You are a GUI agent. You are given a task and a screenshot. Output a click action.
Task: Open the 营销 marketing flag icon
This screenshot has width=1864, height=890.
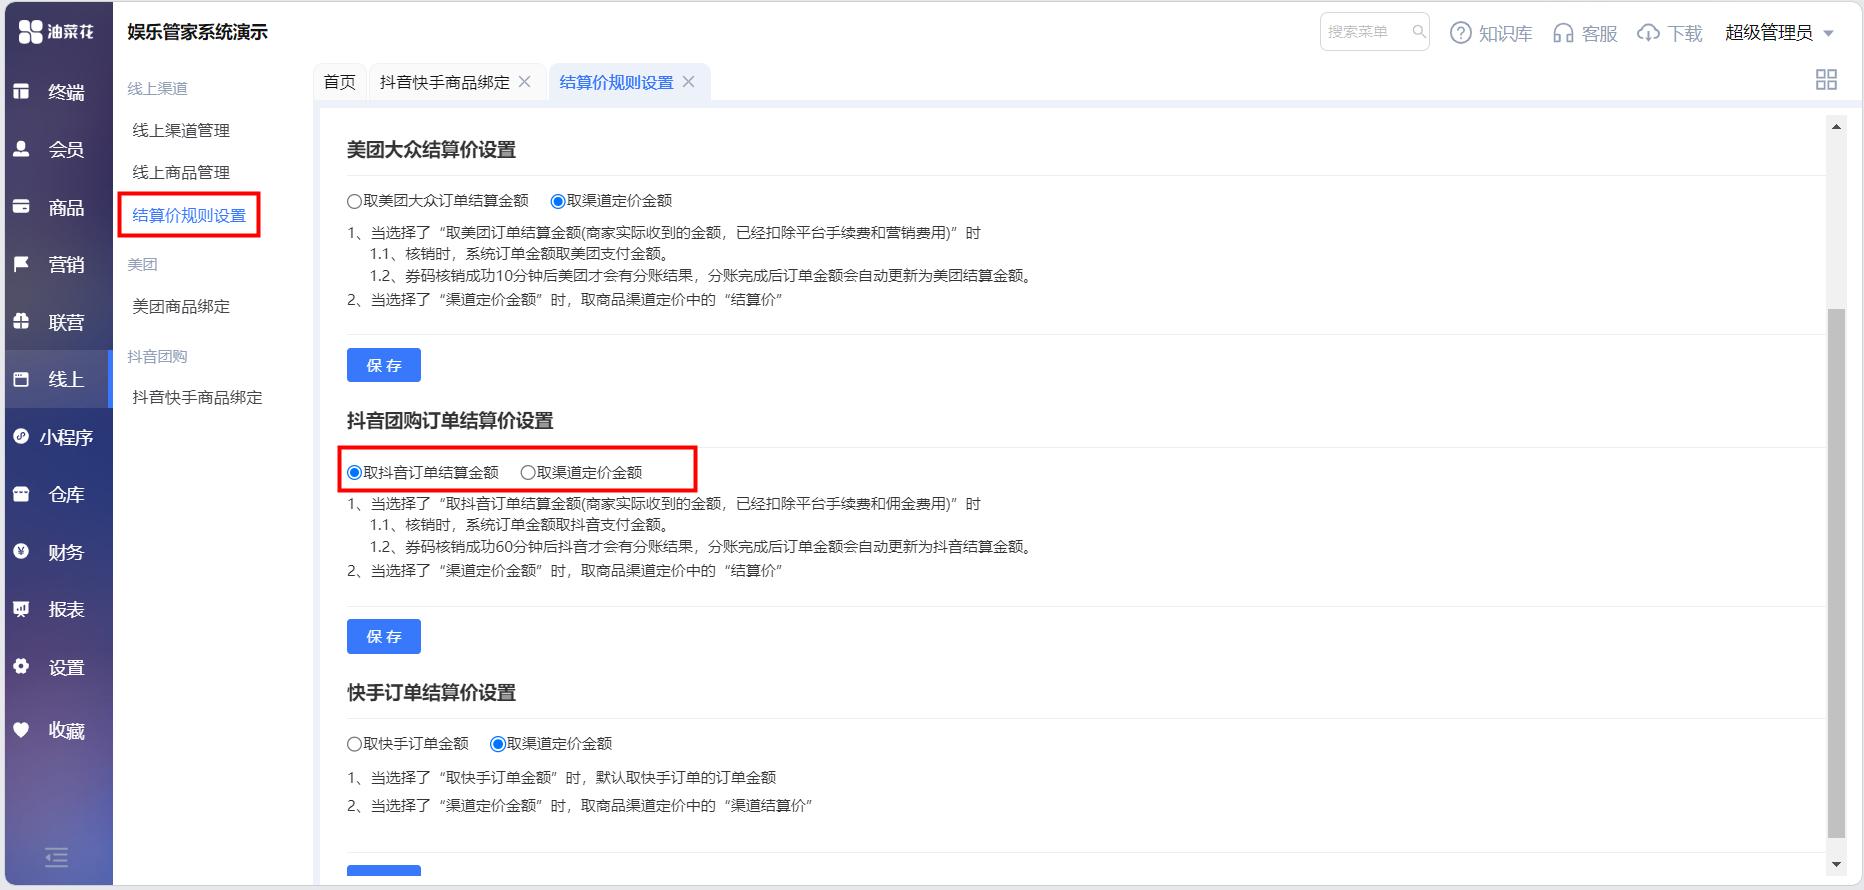click(21, 264)
